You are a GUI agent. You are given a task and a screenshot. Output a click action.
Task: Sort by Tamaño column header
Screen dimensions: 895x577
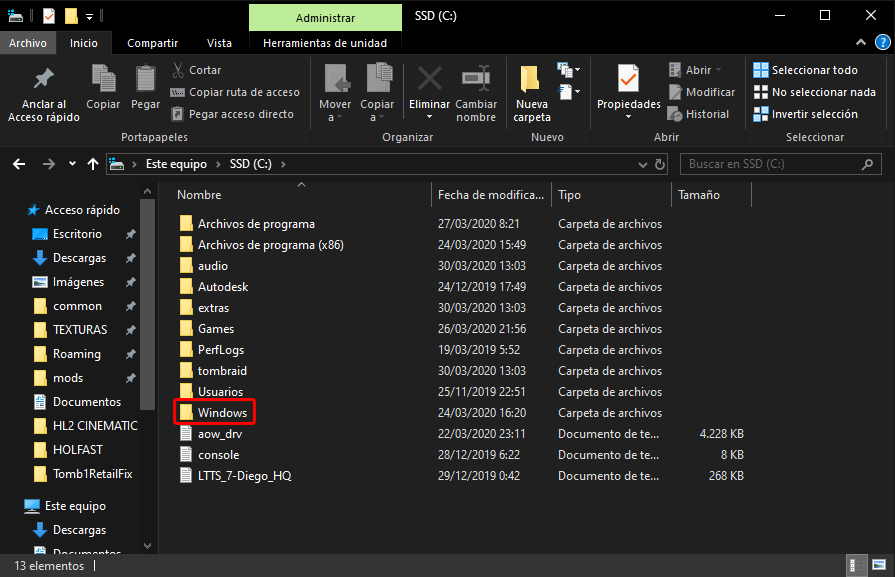[x=711, y=195]
